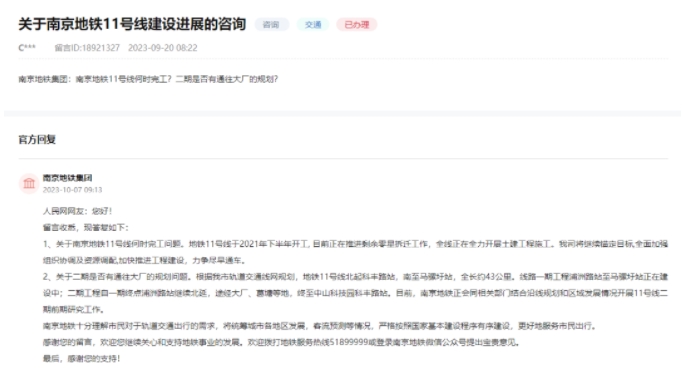Screen dimensions: 694x384
Task: Click the reply timestamp 2023-10-07 09:13
Action: pyautogui.click(x=73, y=190)
